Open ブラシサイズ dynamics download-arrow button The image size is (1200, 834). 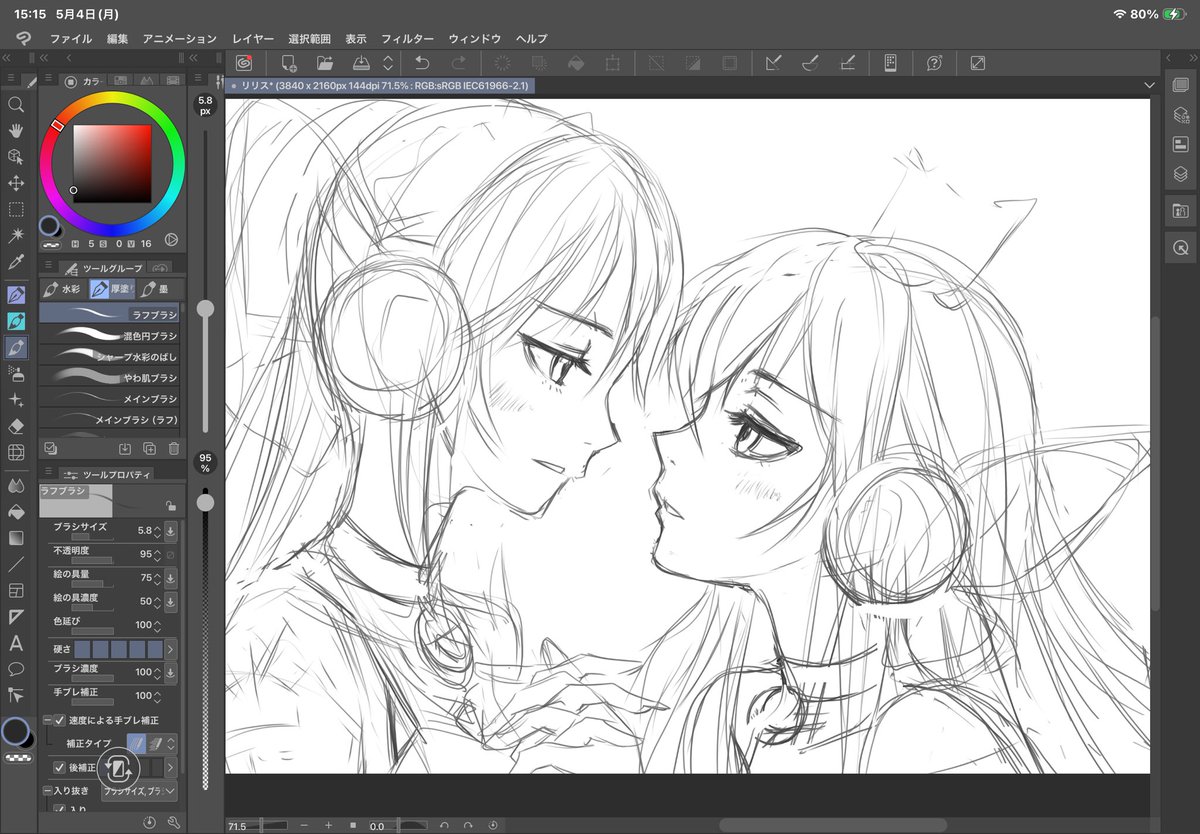coord(170,530)
